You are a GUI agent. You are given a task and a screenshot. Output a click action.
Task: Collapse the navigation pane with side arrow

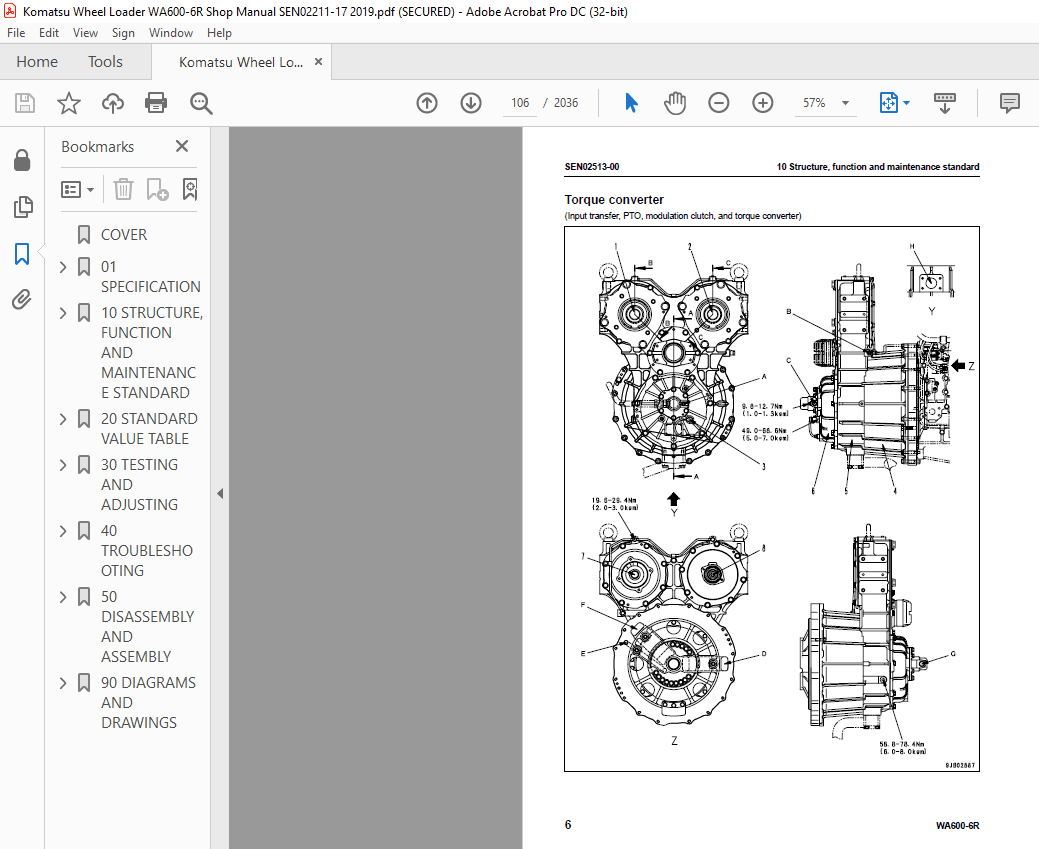coord(219,493)
